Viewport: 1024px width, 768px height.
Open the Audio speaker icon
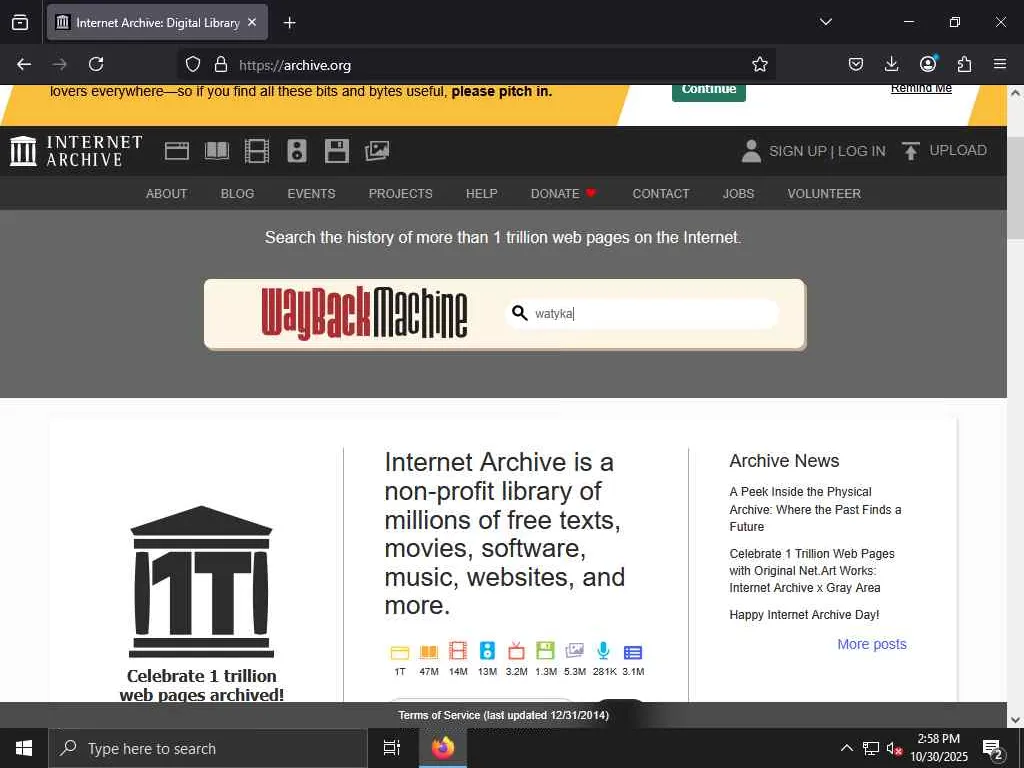296,151
